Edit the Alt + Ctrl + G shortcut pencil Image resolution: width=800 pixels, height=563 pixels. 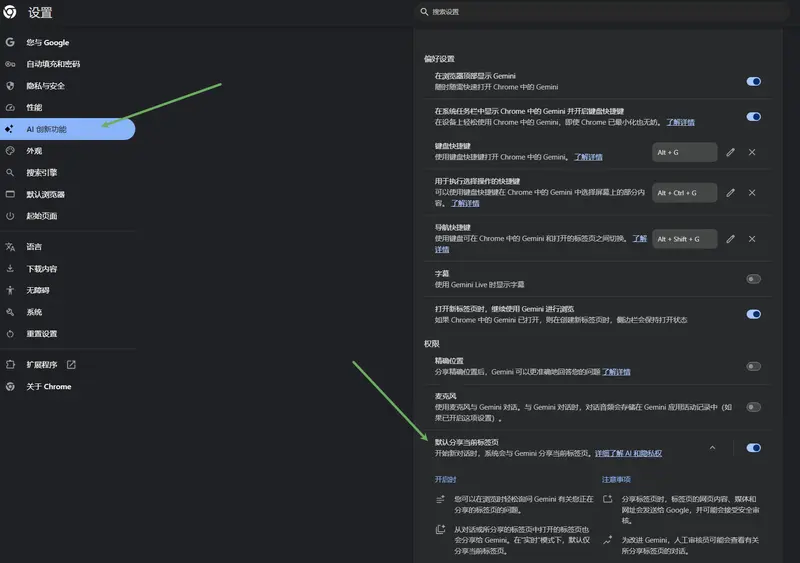click(731, 193)
